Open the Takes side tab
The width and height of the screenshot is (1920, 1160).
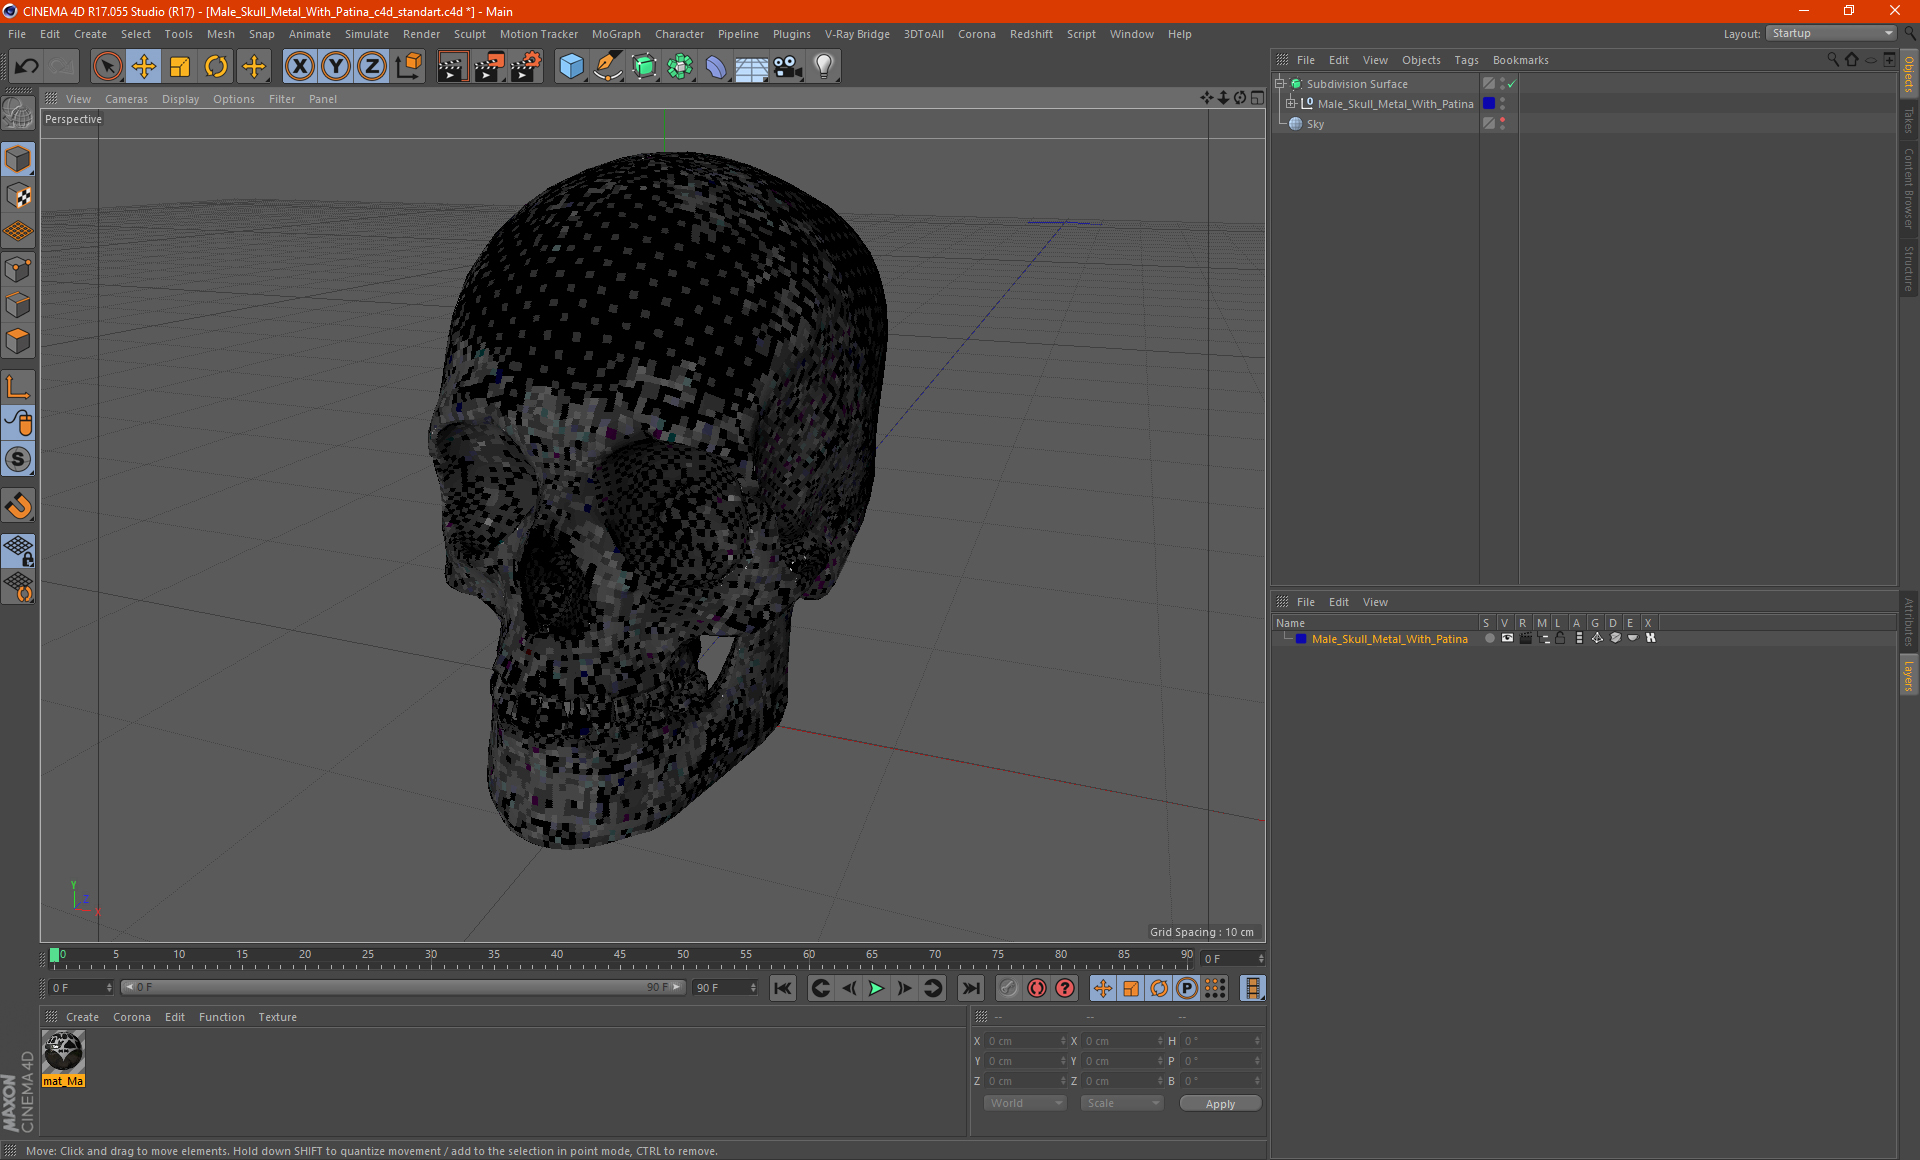[x=1908, y=120]
